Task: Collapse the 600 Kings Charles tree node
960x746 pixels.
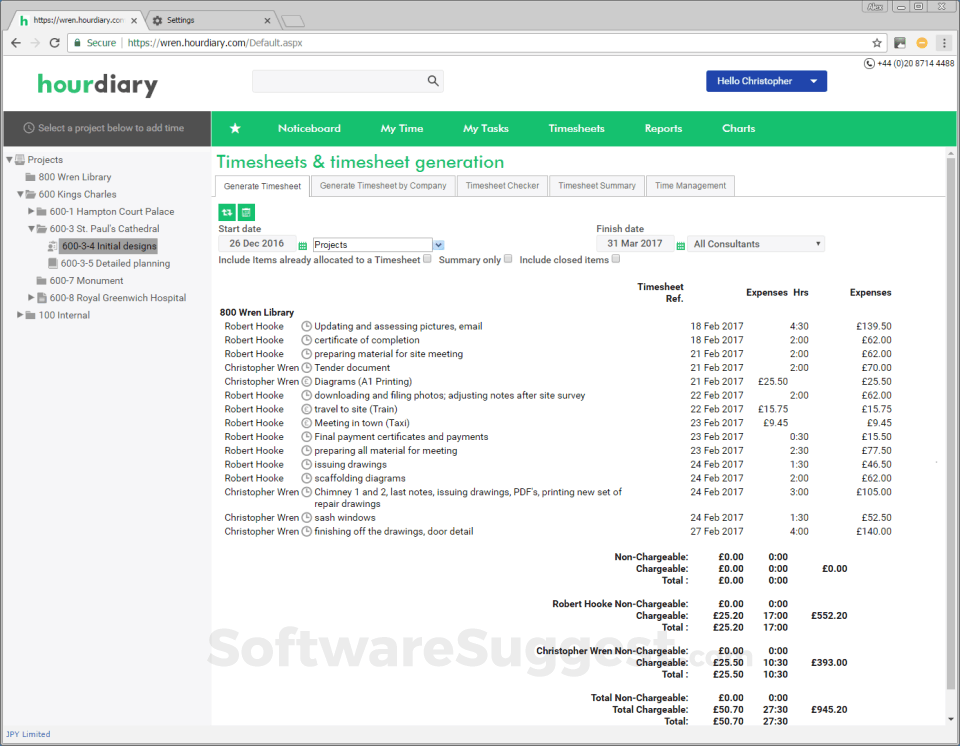Action: tap(20, 194)
